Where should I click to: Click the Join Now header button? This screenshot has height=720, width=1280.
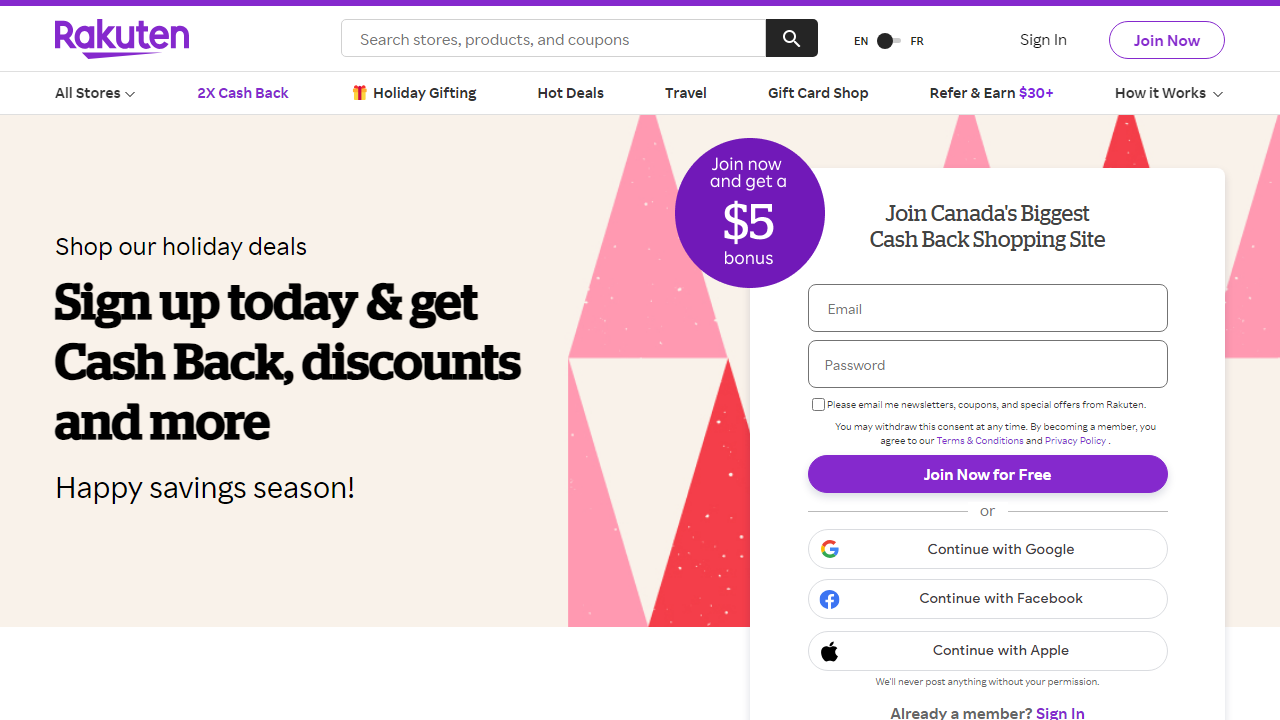[x=1166, y=40]
